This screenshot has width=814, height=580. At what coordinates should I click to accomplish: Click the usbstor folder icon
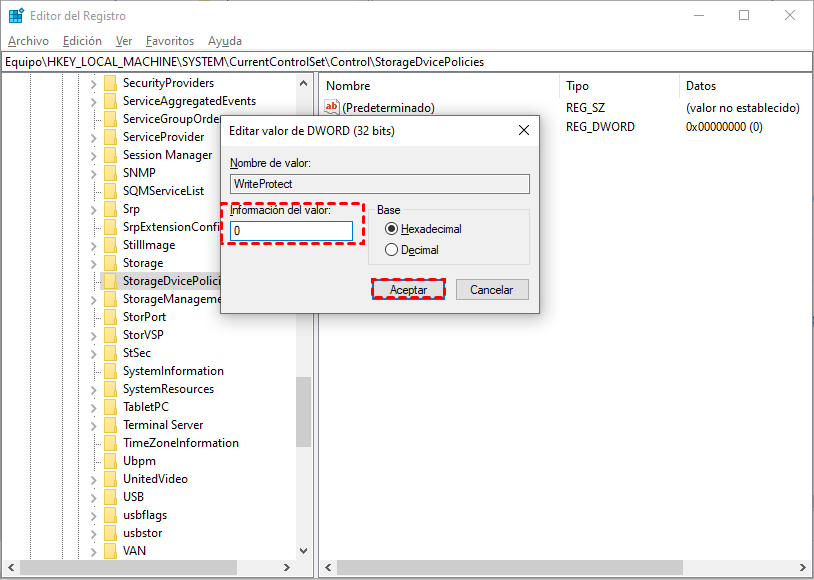pyautogui.click(x=110, y=533)
